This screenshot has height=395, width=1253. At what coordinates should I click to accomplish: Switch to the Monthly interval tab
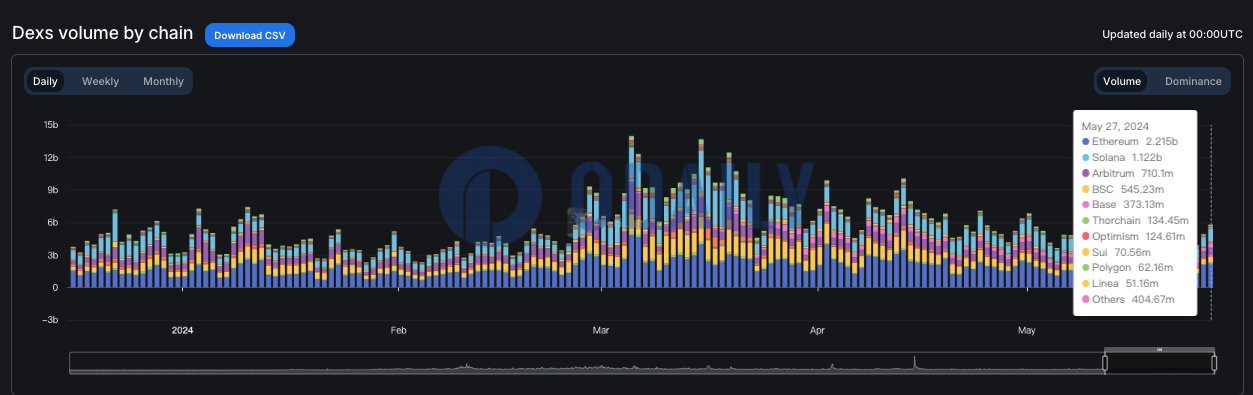163,81
